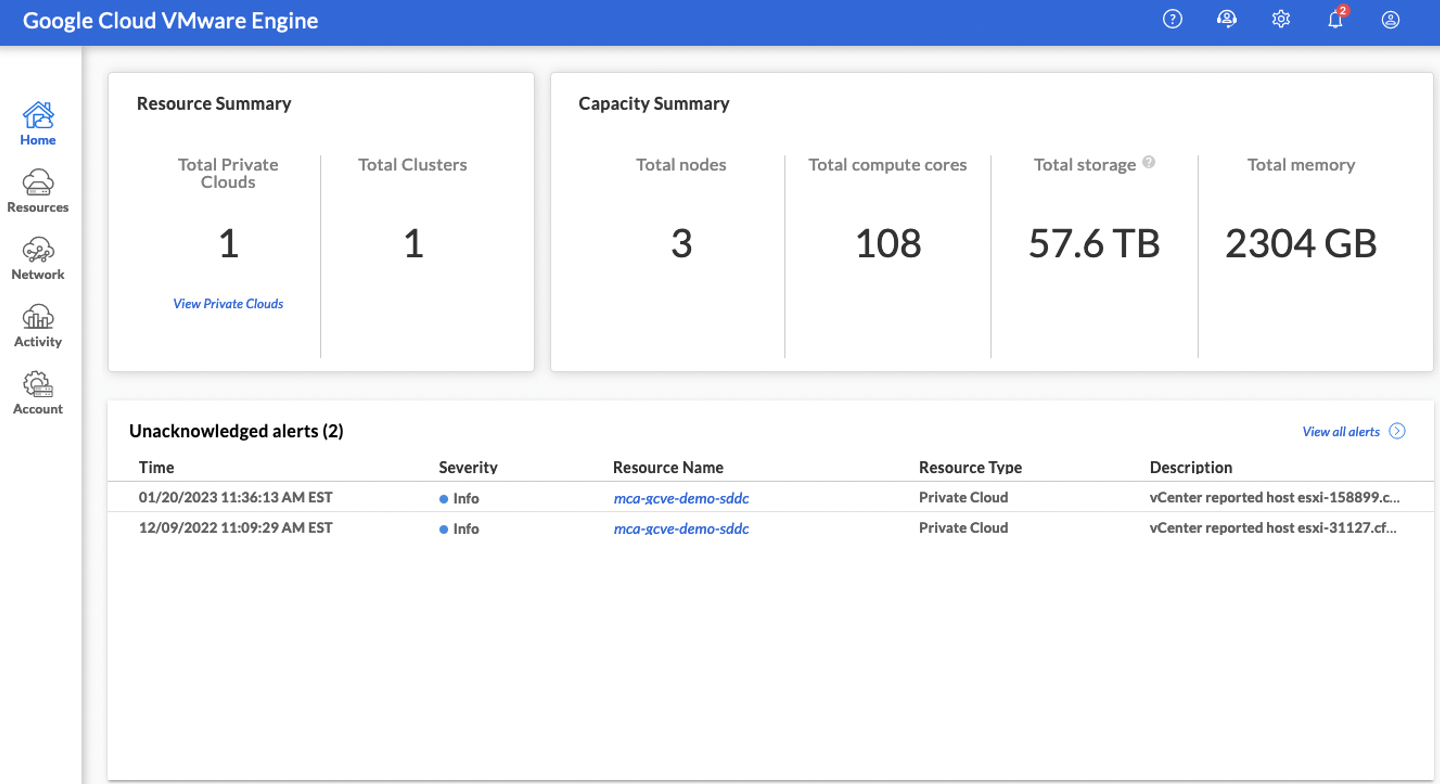The width and height of the screenshot is (1440, 784).
Task: Click the Total Private Clouds label
Action: click(x=228, y=173)
